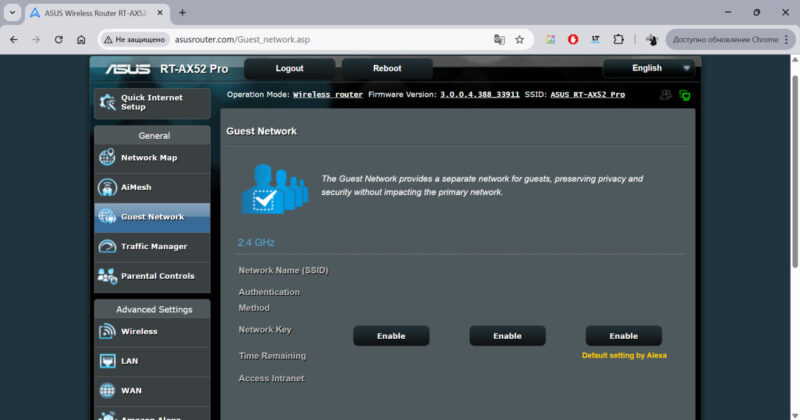Open Network Map menu item
This screenshot has width=800, height=420.
pos(152,158)
